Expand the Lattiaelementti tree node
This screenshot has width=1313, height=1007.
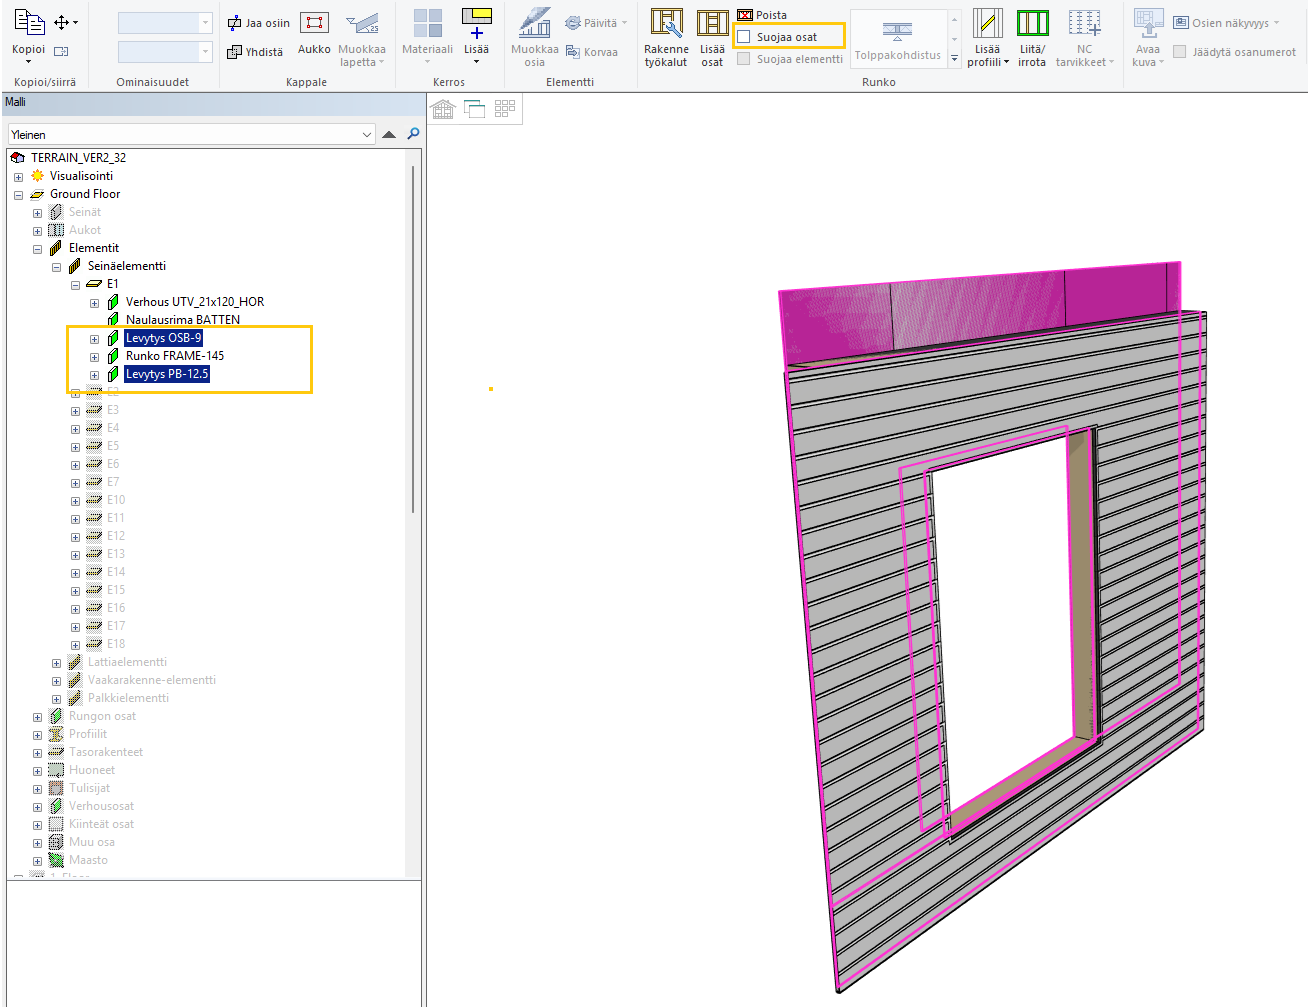coord(56,663)
